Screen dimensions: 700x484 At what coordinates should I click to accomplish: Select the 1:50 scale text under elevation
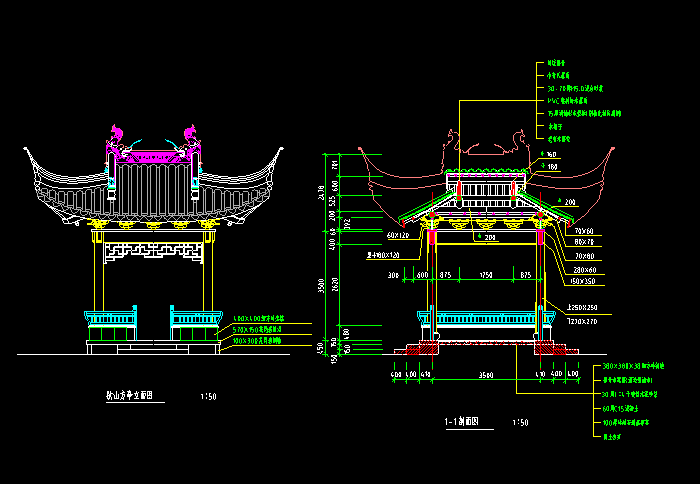click(209, 396)
